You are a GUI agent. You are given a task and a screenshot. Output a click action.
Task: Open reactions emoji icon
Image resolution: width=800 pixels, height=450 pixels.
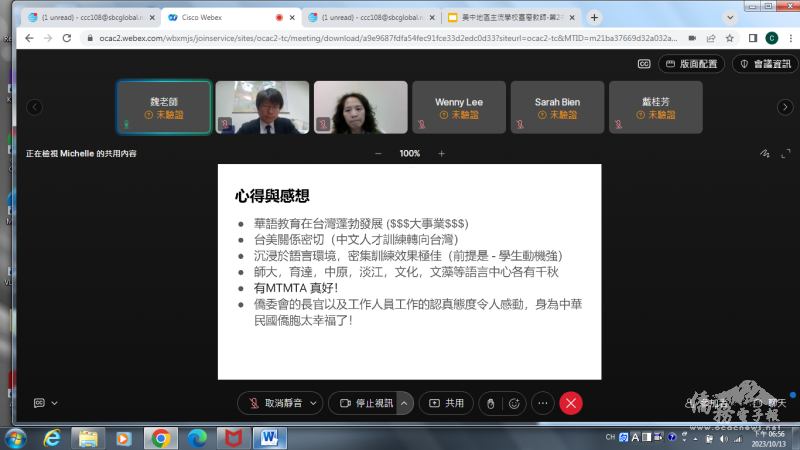coord(514,404)
